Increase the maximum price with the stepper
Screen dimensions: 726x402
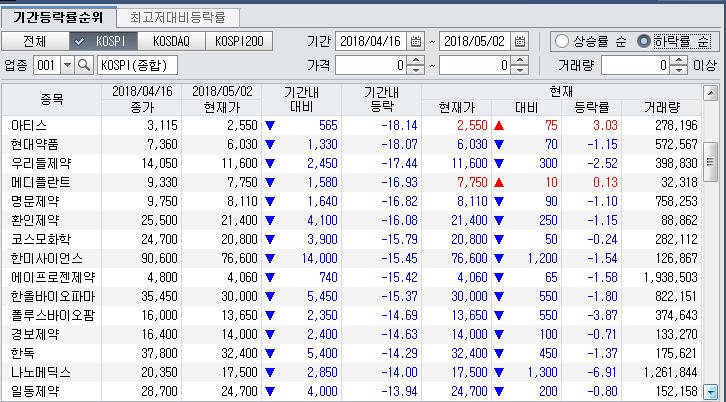pos(520,61)
